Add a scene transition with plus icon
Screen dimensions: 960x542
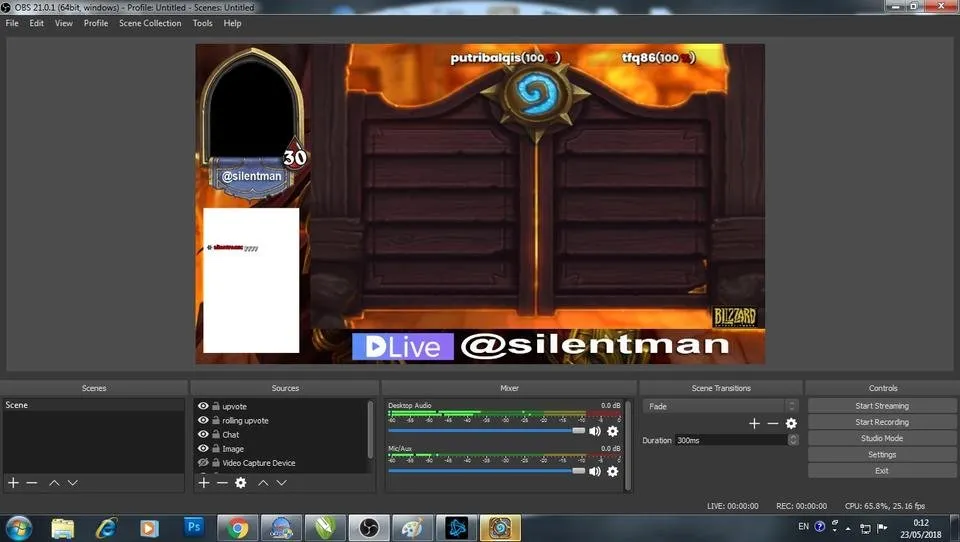[754, 423]
